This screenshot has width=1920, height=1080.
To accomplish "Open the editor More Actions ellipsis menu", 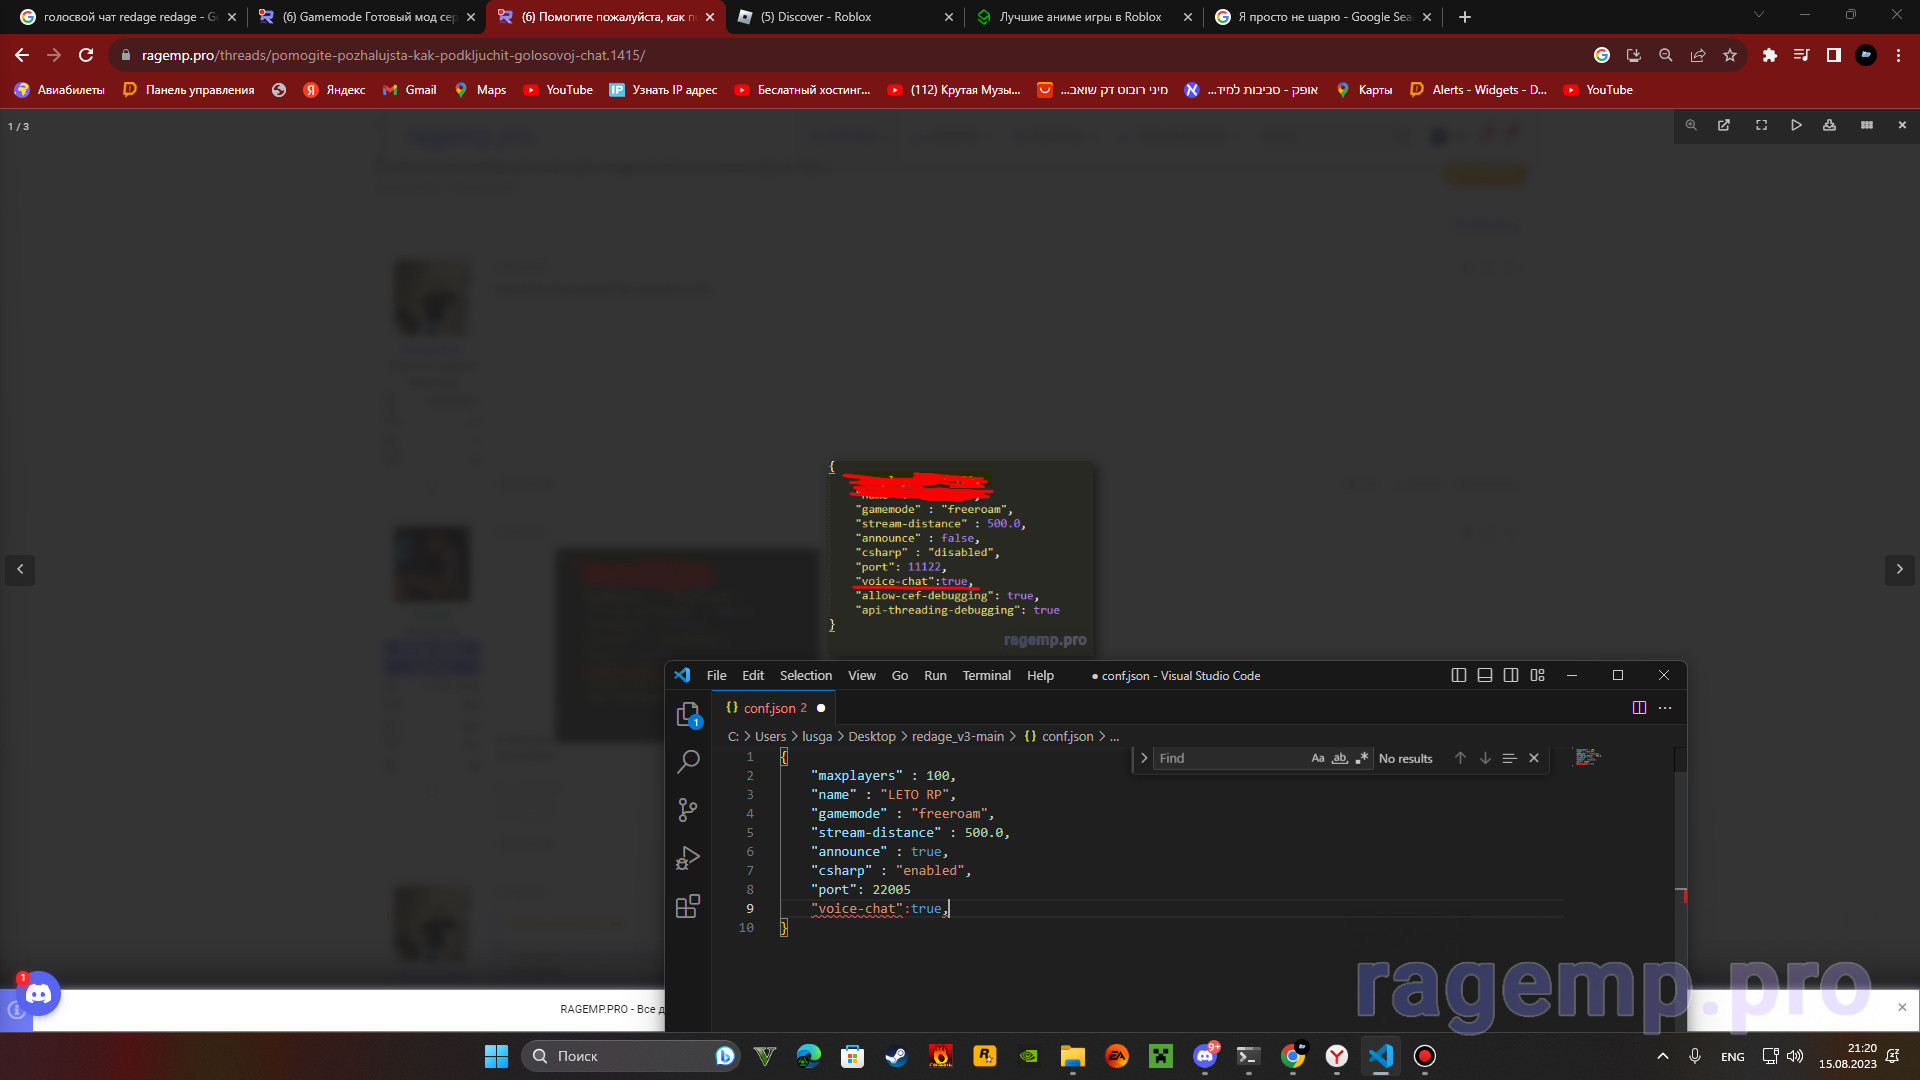I will [1665, 708].
